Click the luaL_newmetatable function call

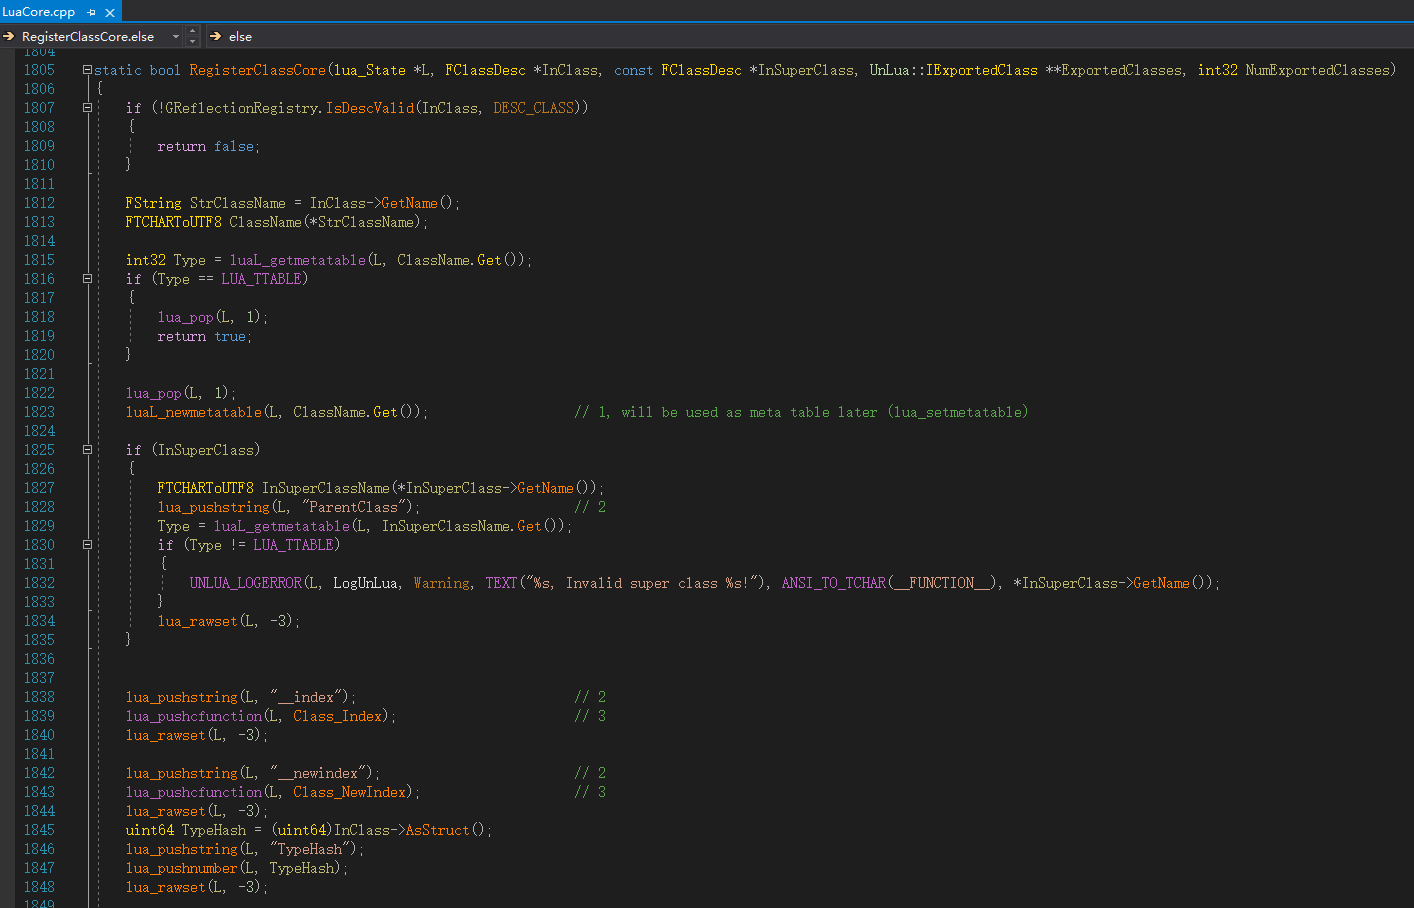point(193,412)
